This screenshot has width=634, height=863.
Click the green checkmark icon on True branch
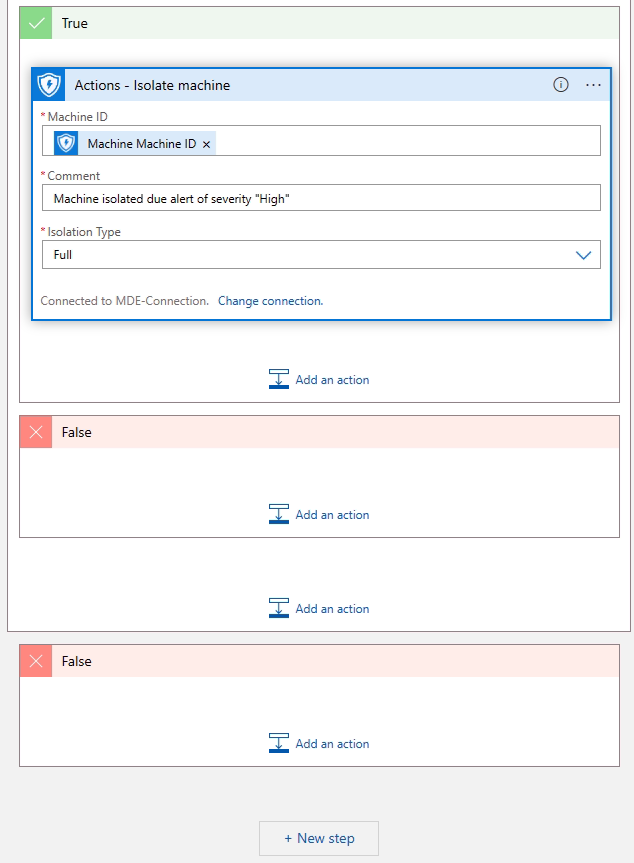point(36,23)
